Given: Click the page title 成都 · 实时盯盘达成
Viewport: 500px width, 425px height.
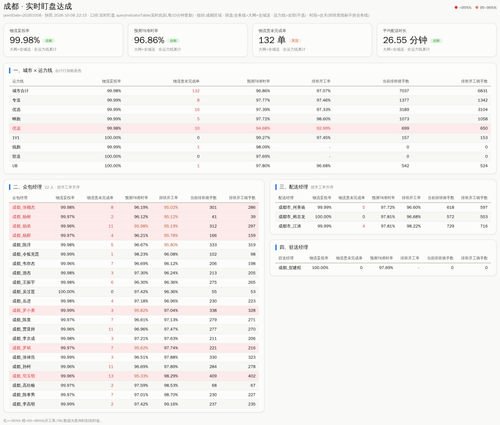Looking at the screenshot, I should pyautogui.click(x=37, y=6).
